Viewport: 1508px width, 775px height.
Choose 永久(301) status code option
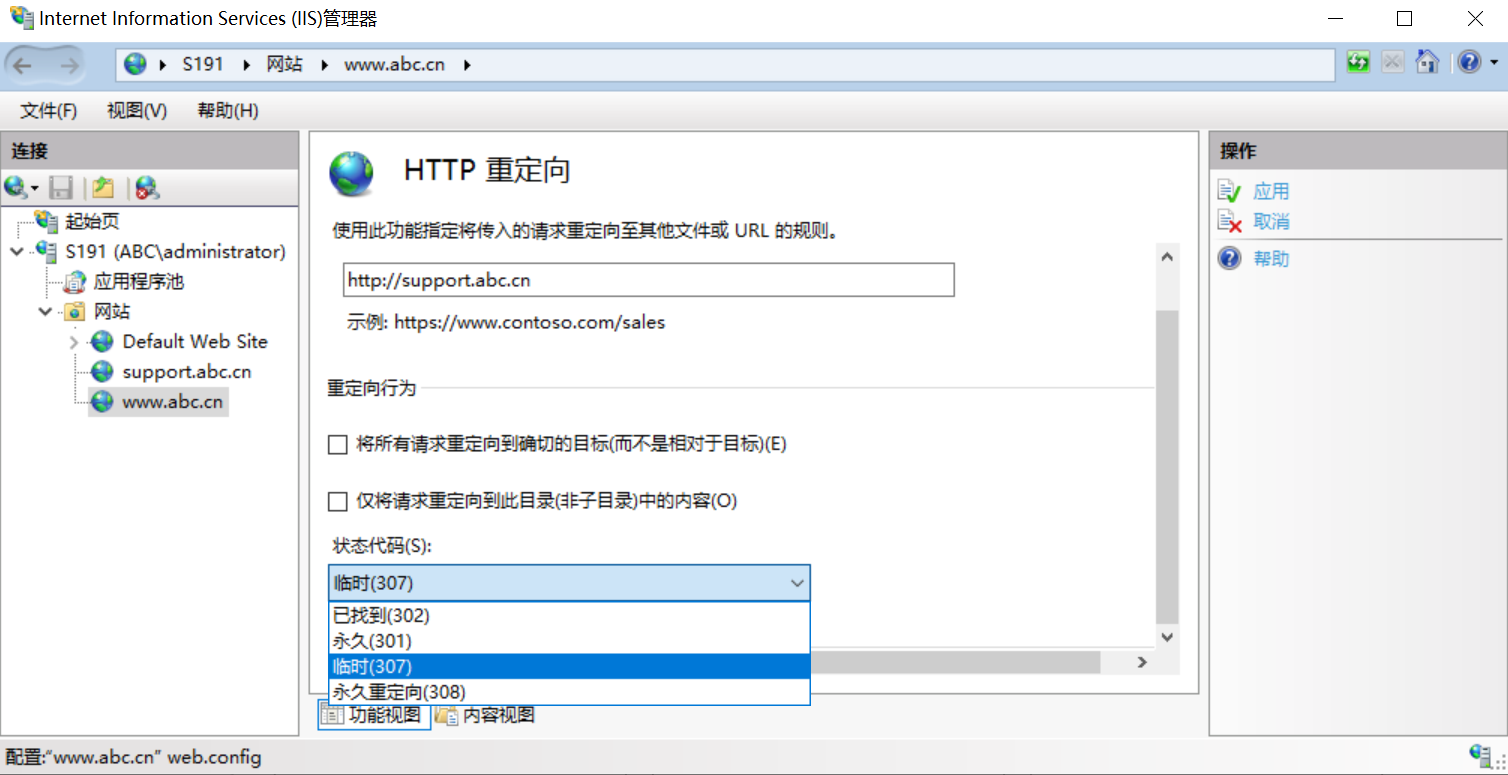point(569,641)
